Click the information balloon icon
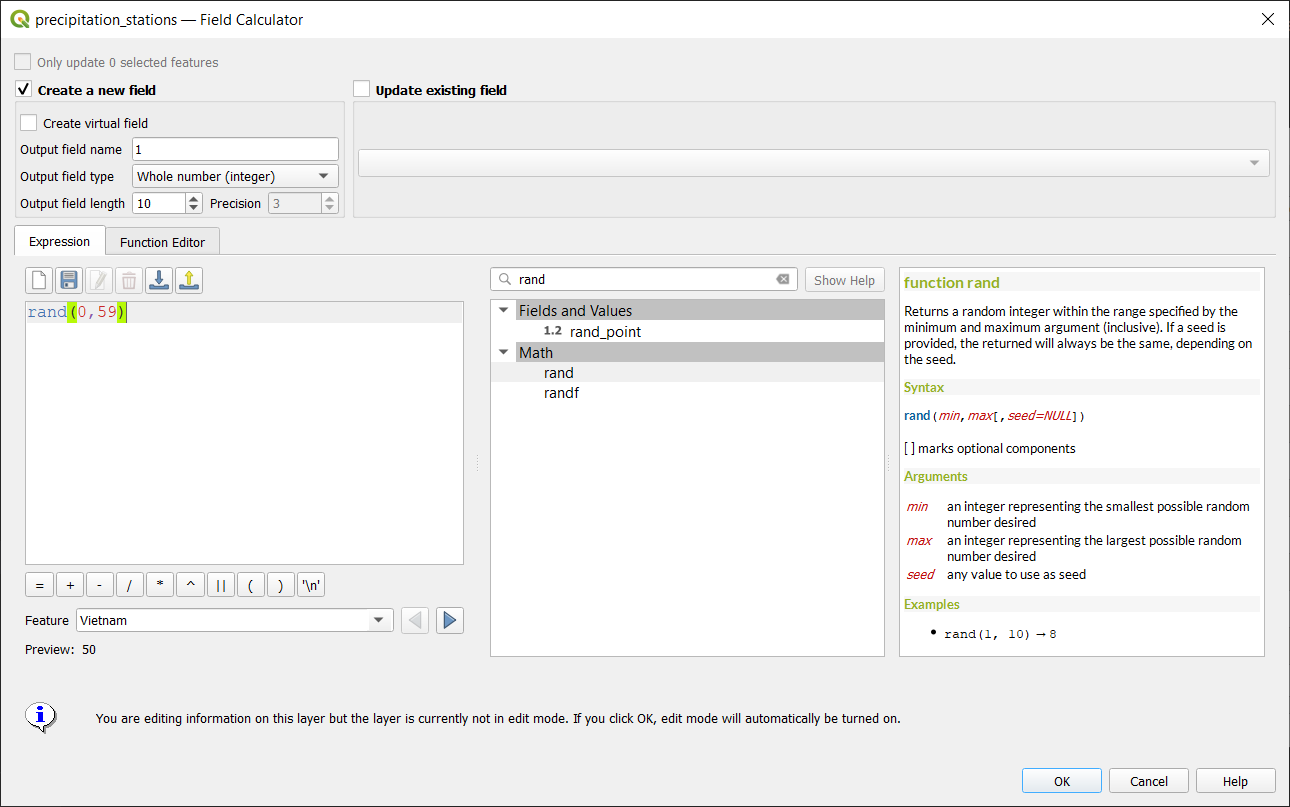Image resolution: width=1290 pixels, height=807 pixels. [40, 716]
